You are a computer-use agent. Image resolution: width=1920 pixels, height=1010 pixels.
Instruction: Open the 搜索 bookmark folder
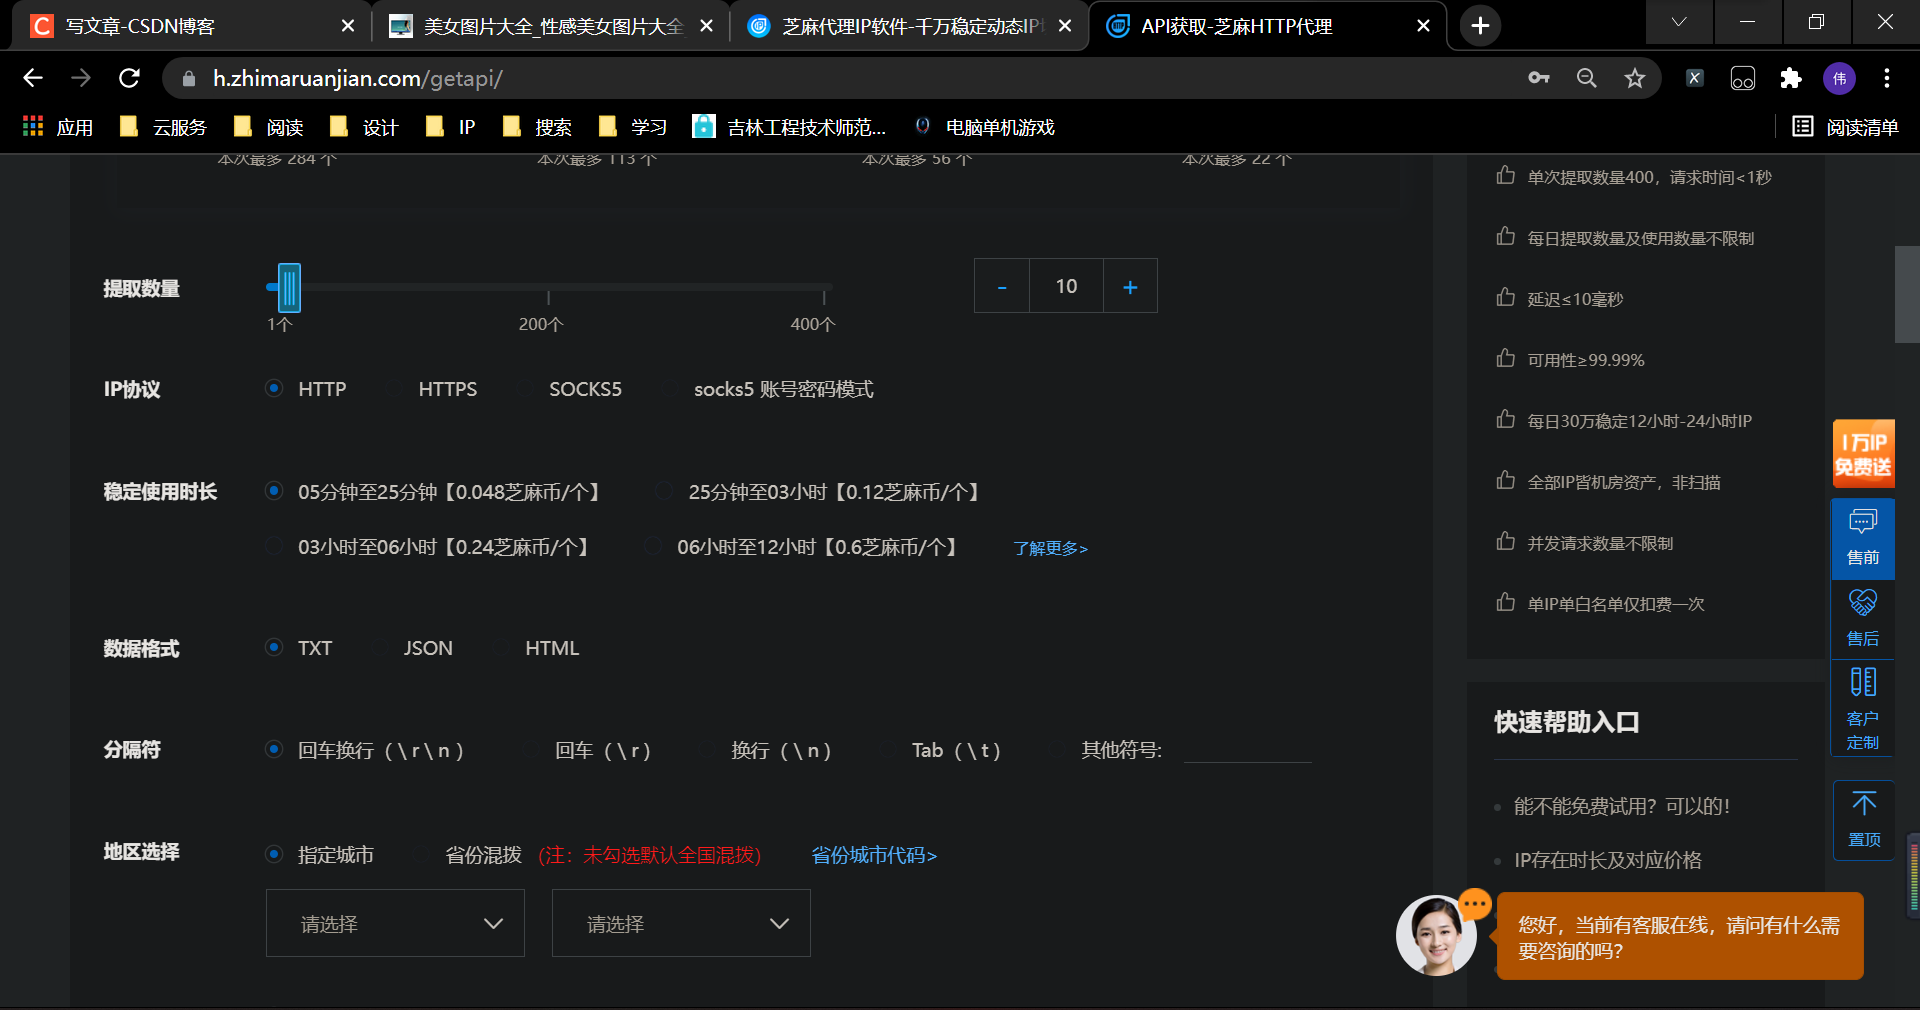(x=536, y=127)
